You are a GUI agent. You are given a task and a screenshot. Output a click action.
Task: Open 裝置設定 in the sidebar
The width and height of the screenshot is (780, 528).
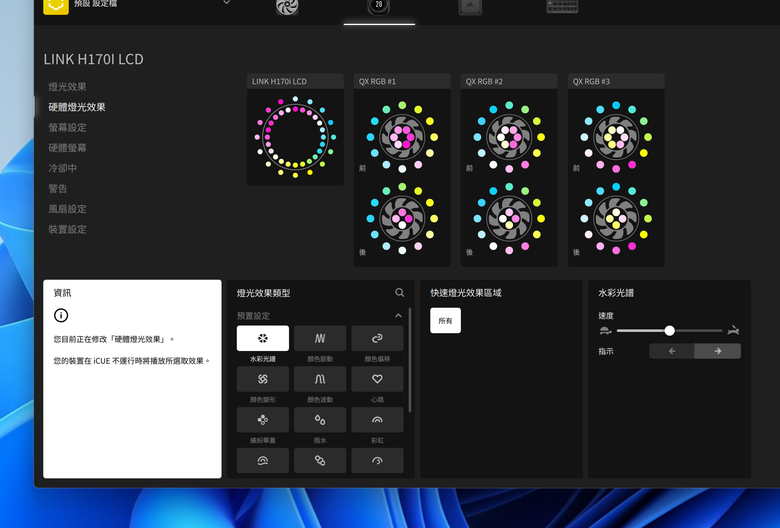coord(67,229)
